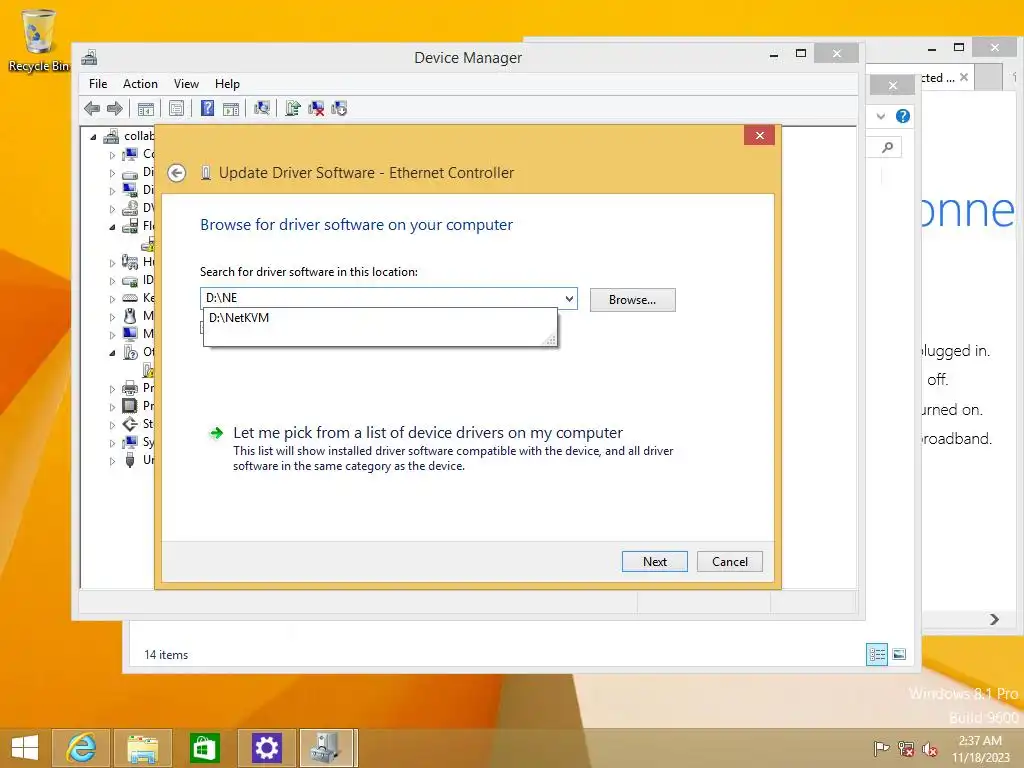Click the Action Center flag in system tray
This screenshot has height=768, width=1024.
point(881,748)
